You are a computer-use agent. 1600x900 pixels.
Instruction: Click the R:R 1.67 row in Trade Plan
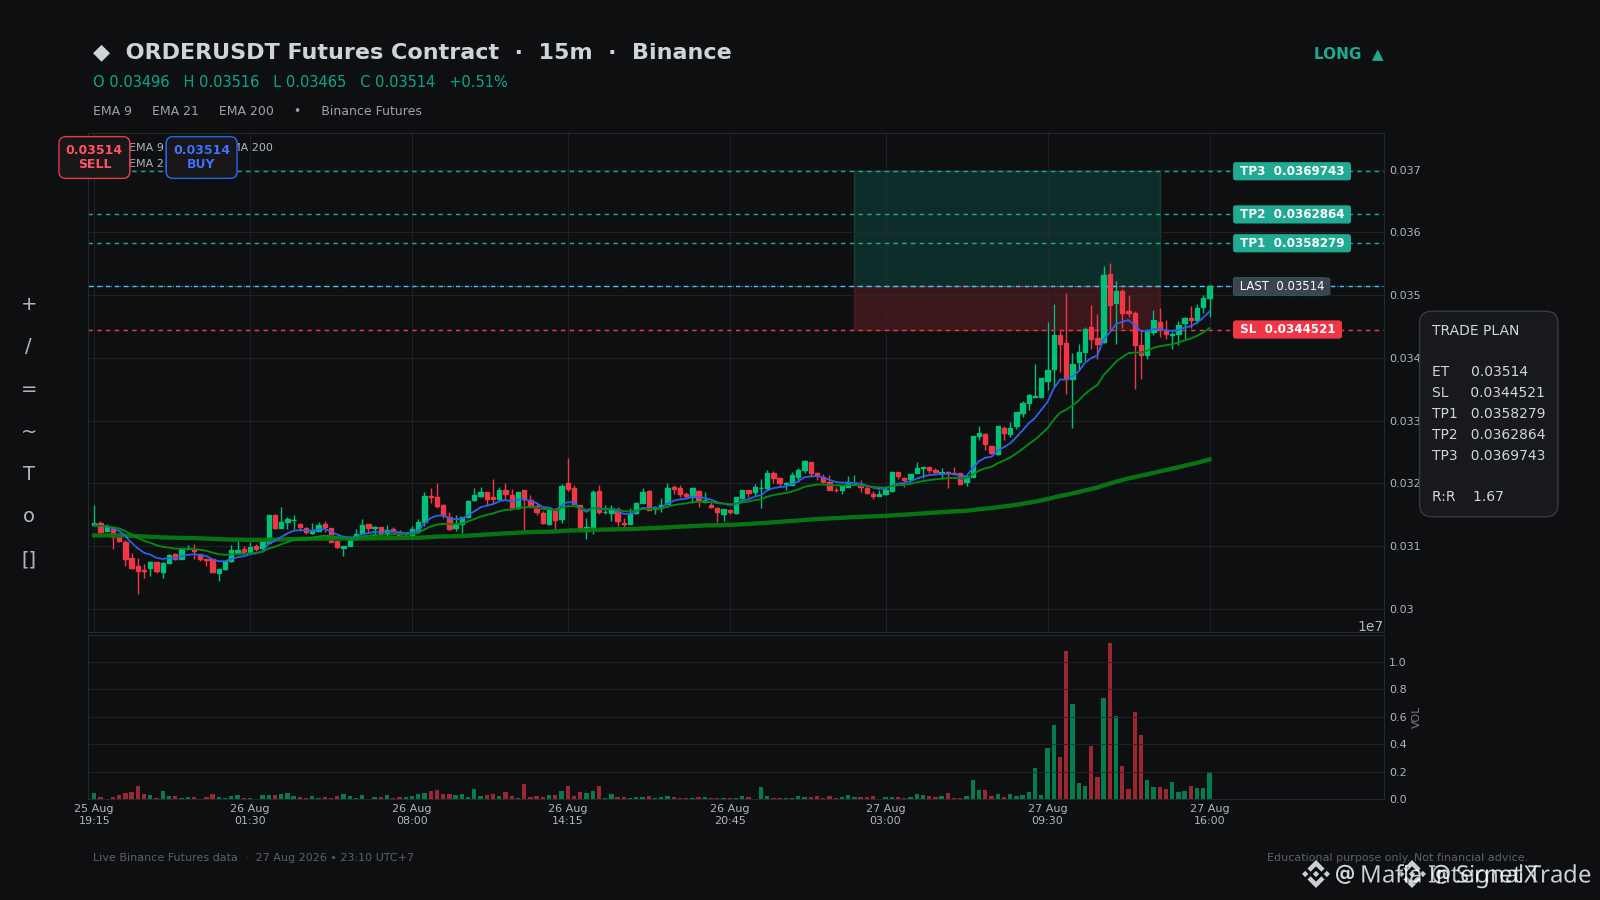(1468, 497)
